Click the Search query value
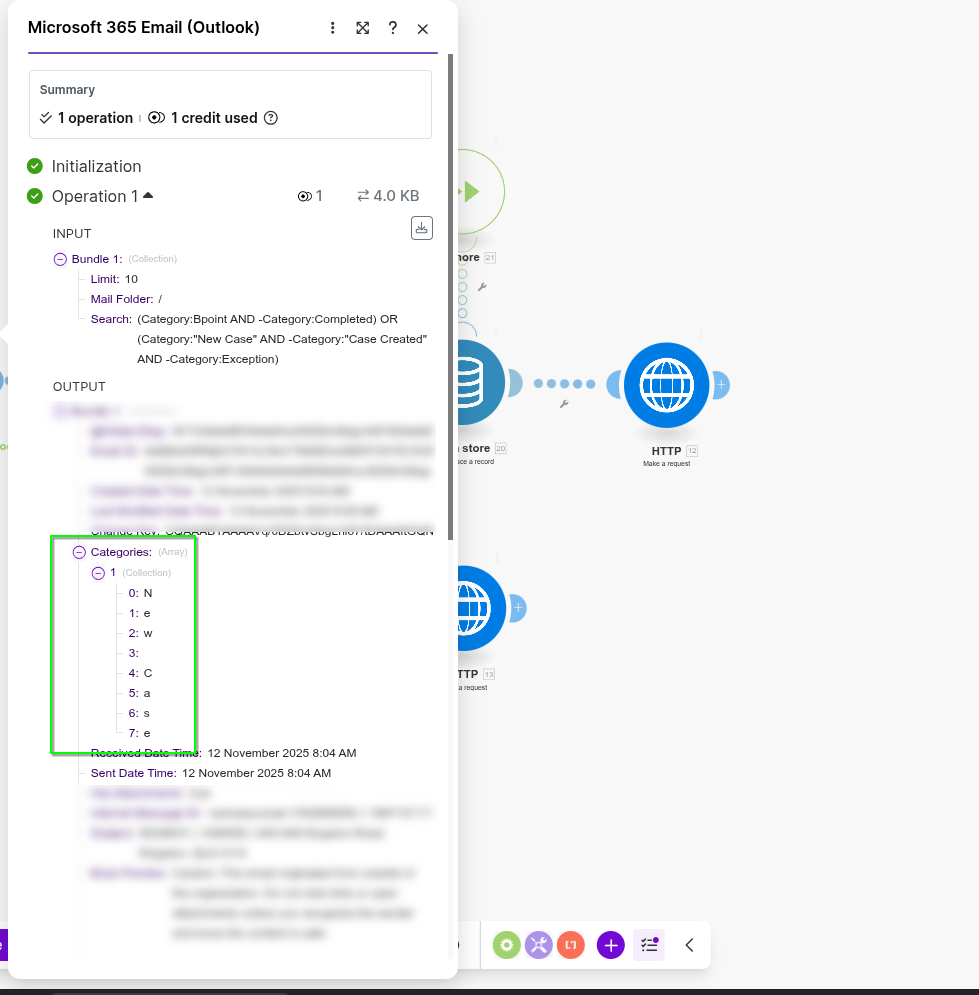 tap(282, 339)
